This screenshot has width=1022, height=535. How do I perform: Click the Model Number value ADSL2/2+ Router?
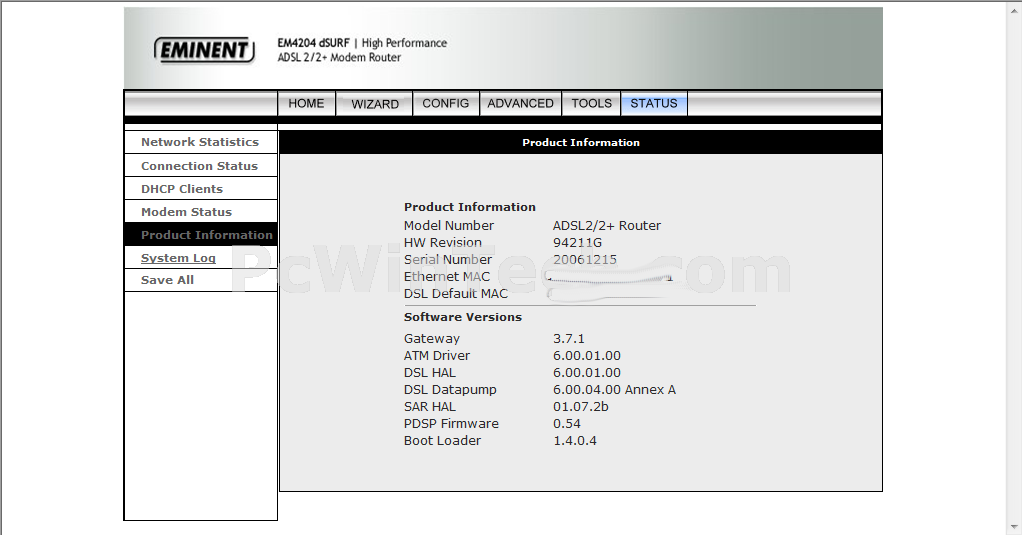607,225
